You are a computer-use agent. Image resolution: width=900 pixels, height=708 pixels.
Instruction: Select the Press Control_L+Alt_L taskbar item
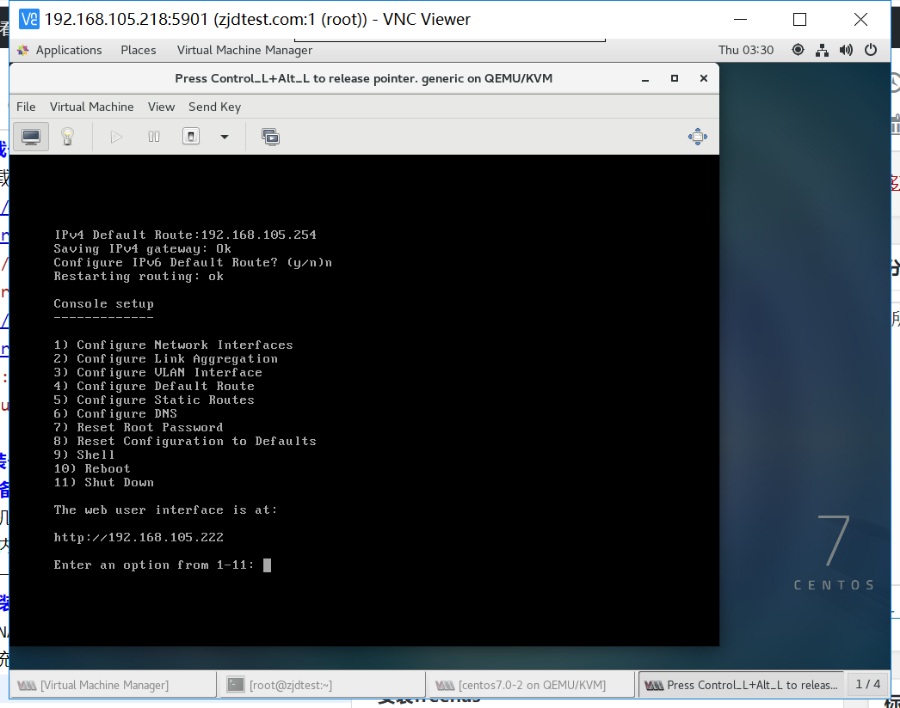click(742, 684)
